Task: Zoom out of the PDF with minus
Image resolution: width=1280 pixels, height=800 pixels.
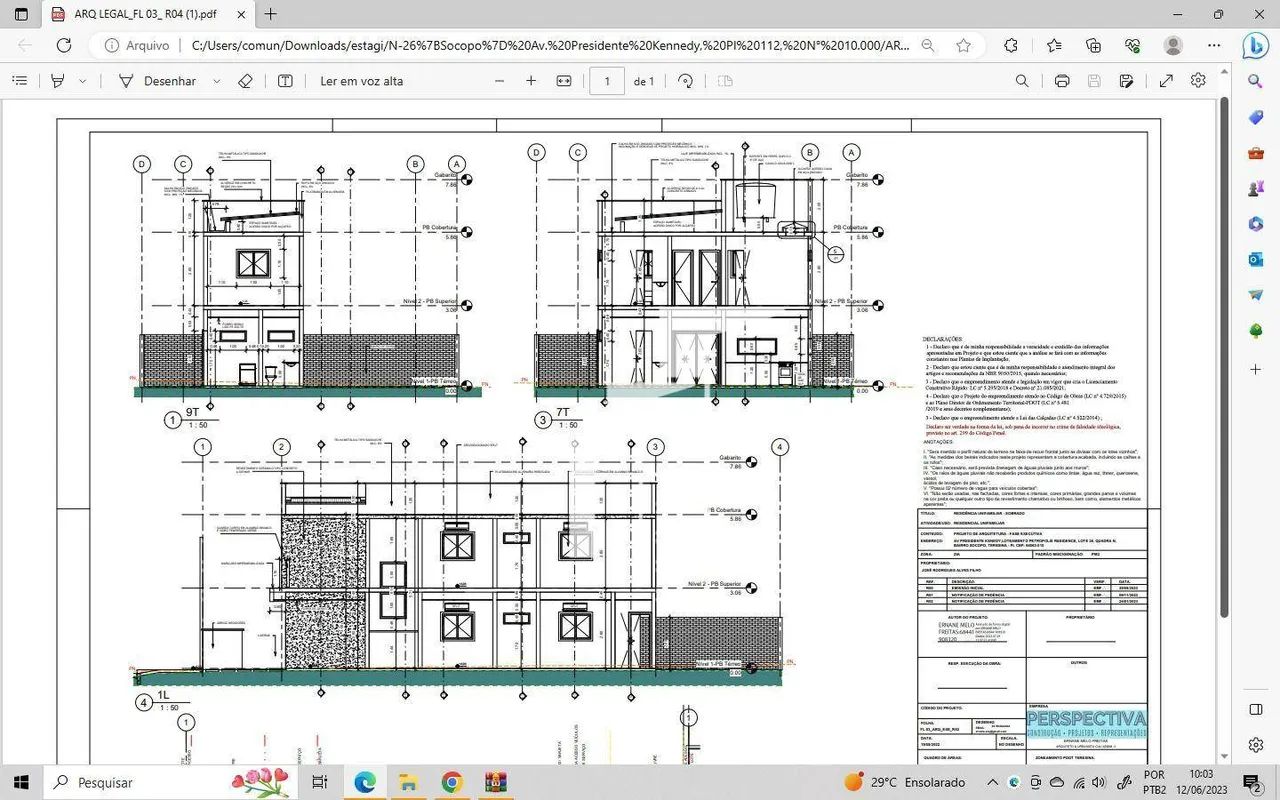Action: tap(498, 81)
